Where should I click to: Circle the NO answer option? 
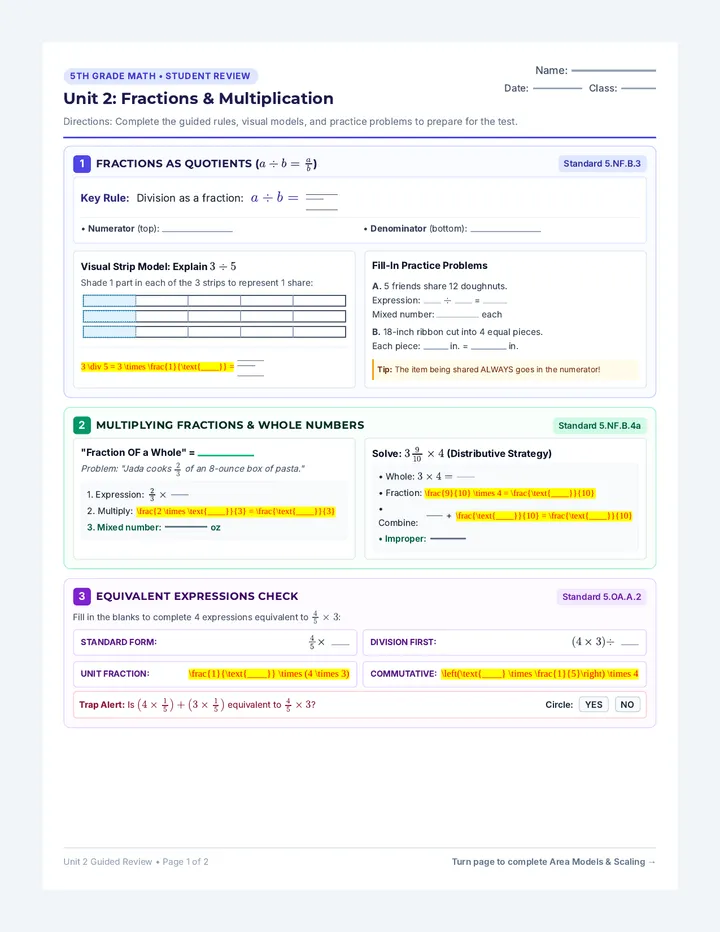627,704
